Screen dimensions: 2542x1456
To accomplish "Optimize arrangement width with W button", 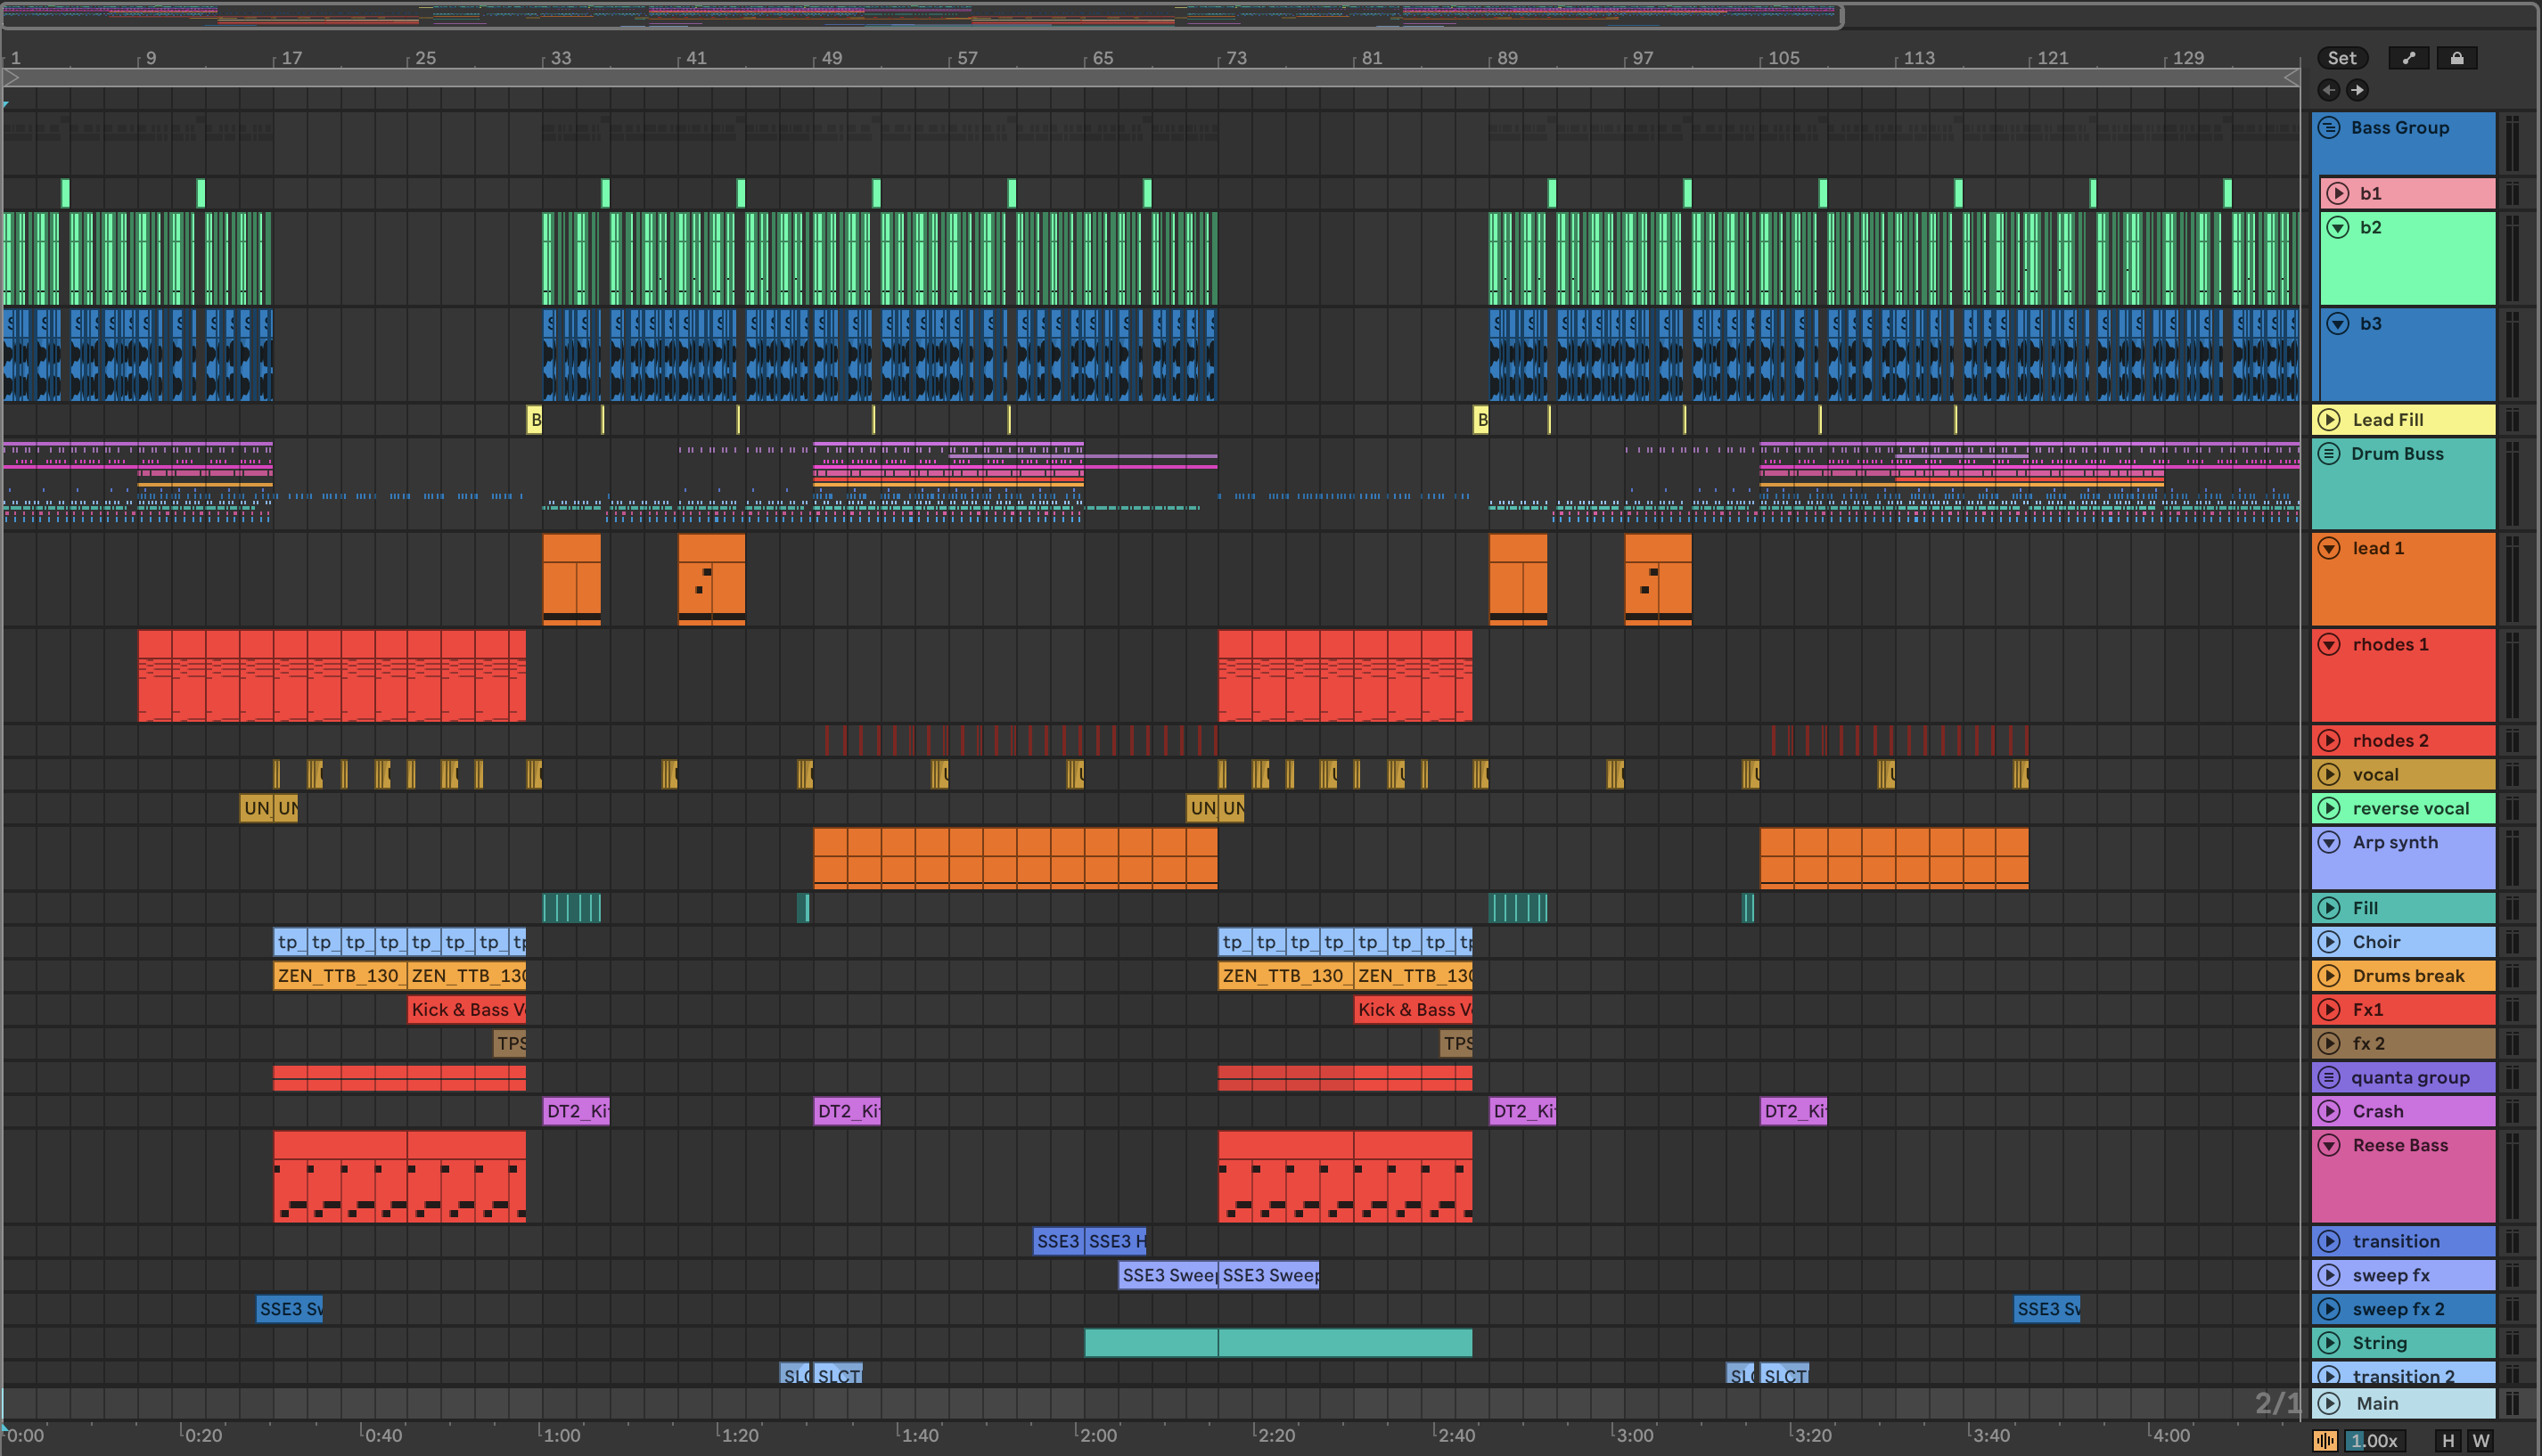I will [x=2481, y=1440].
